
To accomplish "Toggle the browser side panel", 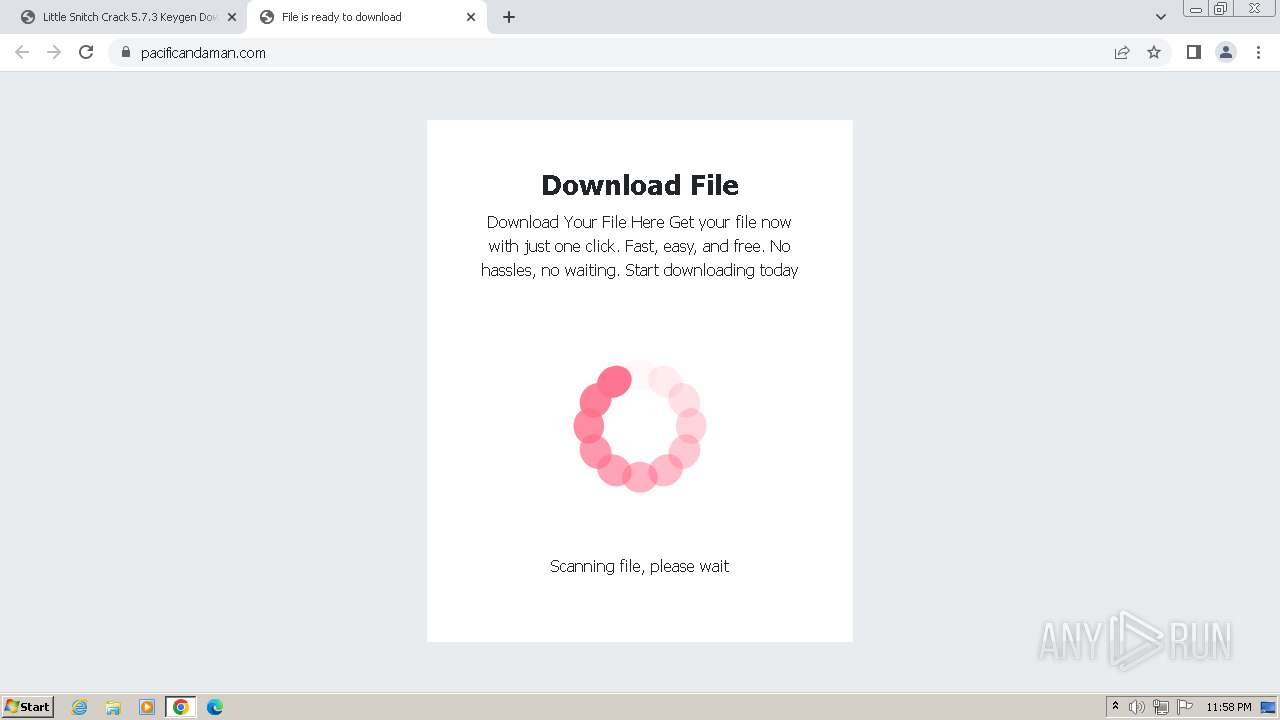I will point(1193,52).
